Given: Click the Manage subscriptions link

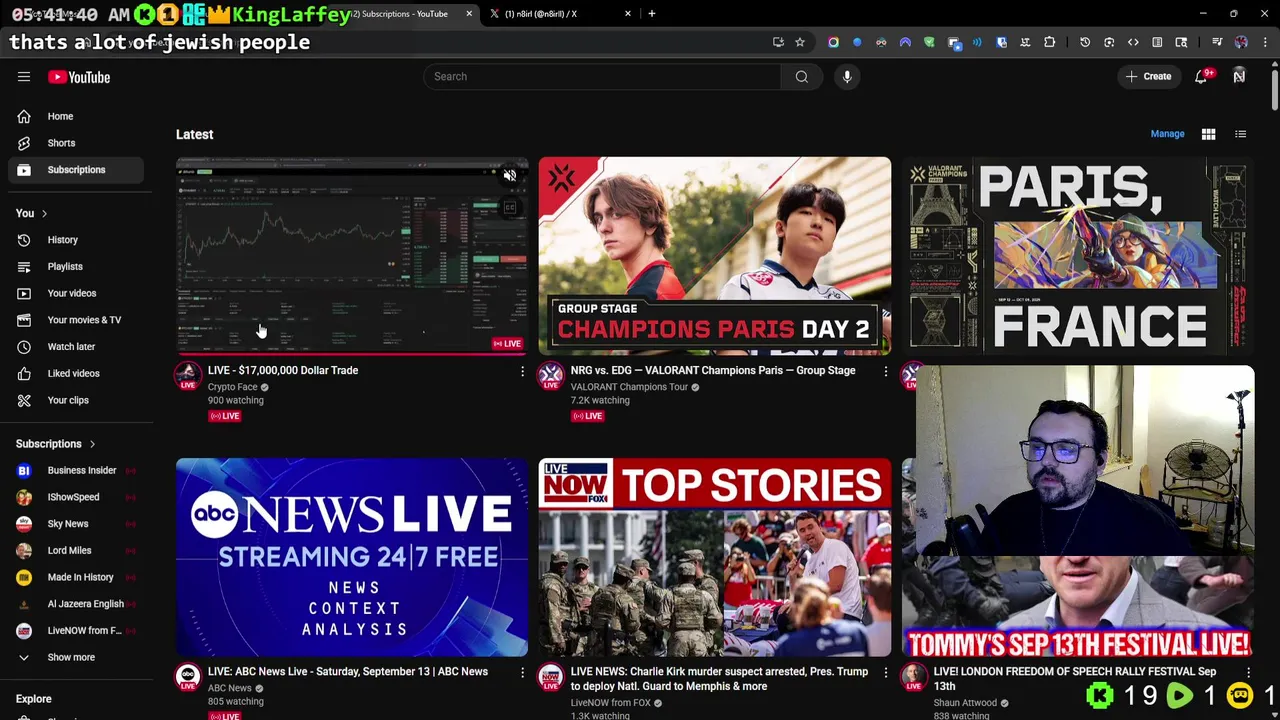Looking at the screenshot, I should pyautogui.click(x=1167, y=134).
